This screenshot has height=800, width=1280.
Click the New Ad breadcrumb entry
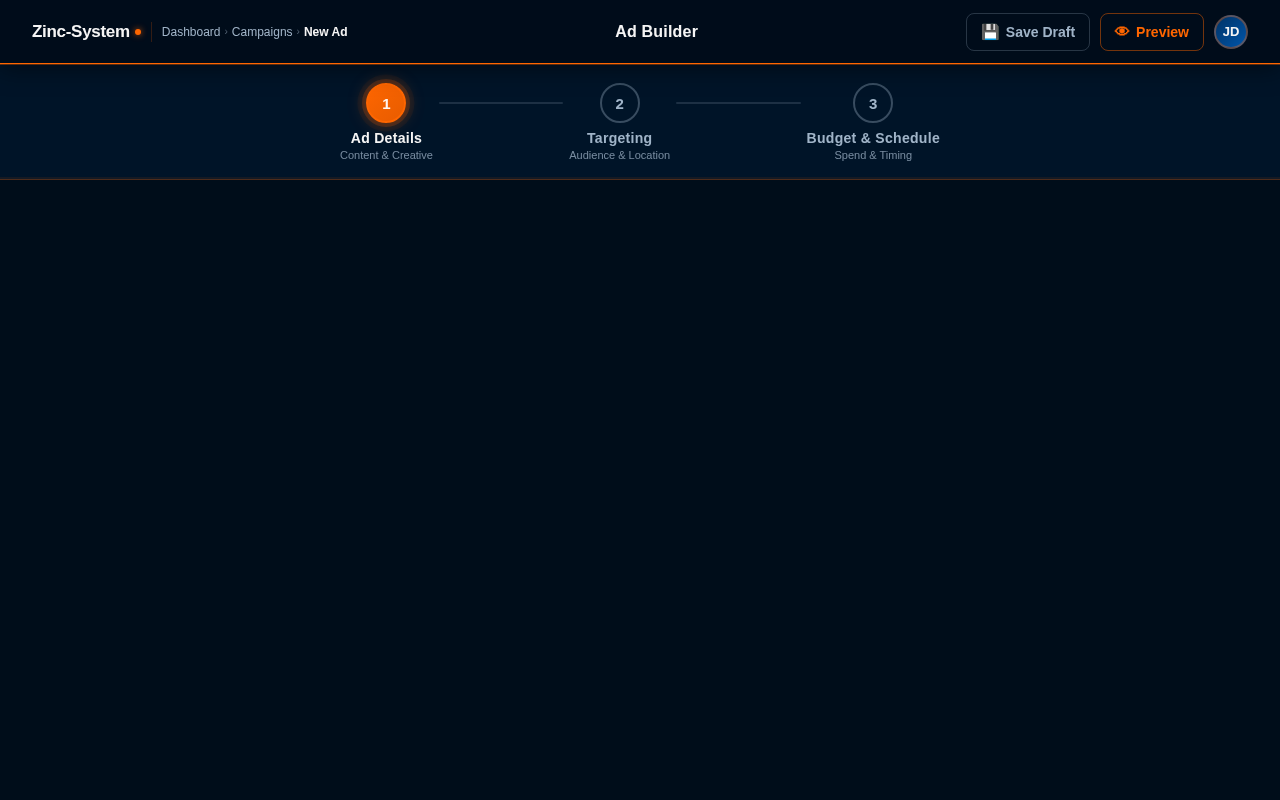(325, 31)
